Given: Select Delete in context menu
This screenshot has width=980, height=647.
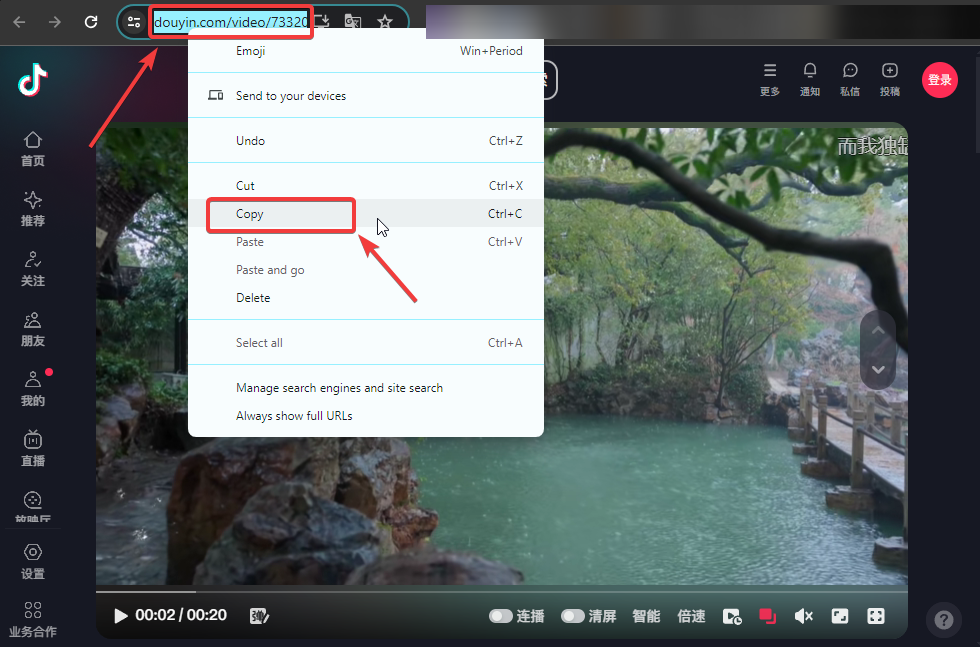Looking at the screenshot, I should (x=366, y=298).
